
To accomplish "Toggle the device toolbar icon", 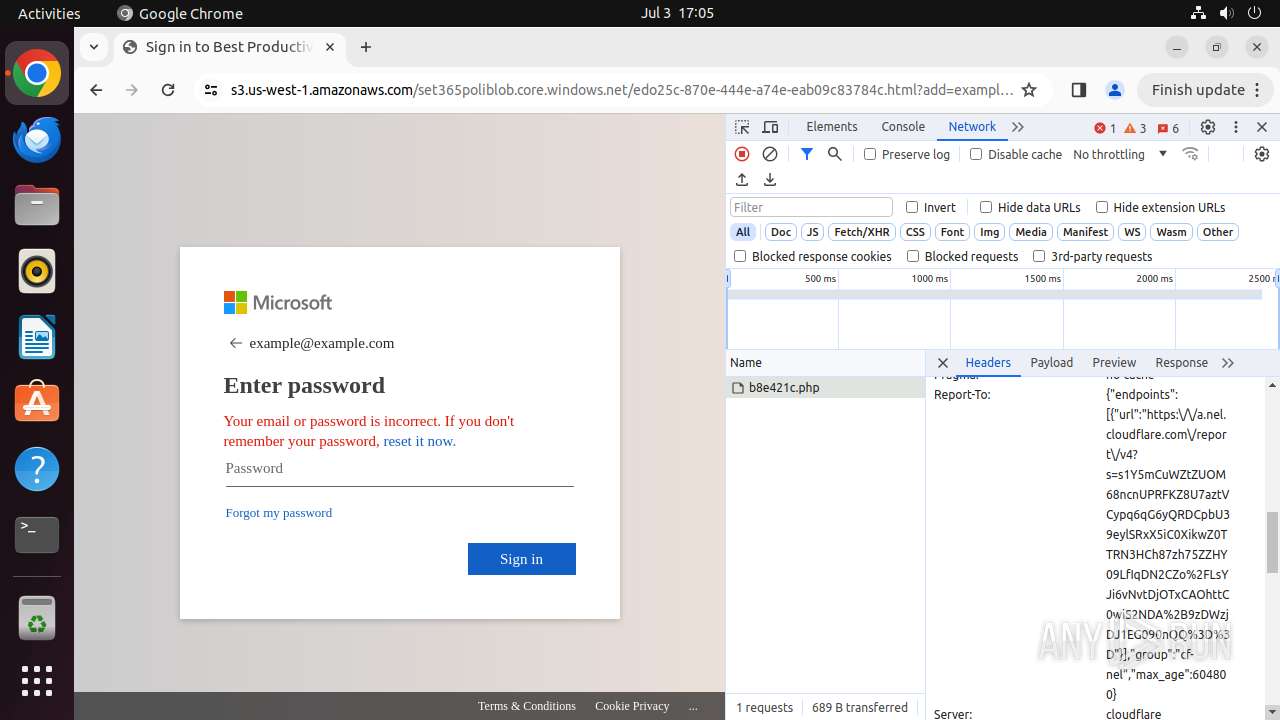I will pyautogui.click(x=770, y=127).
